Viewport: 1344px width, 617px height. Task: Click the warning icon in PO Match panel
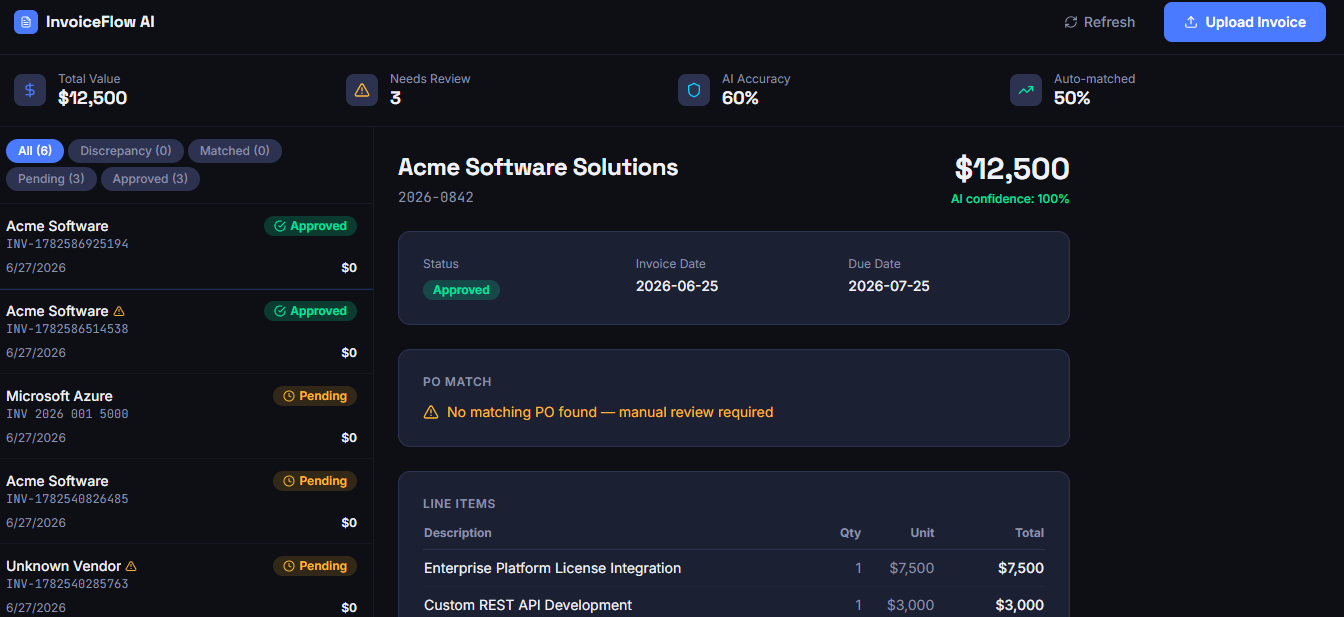coord(431,412)
